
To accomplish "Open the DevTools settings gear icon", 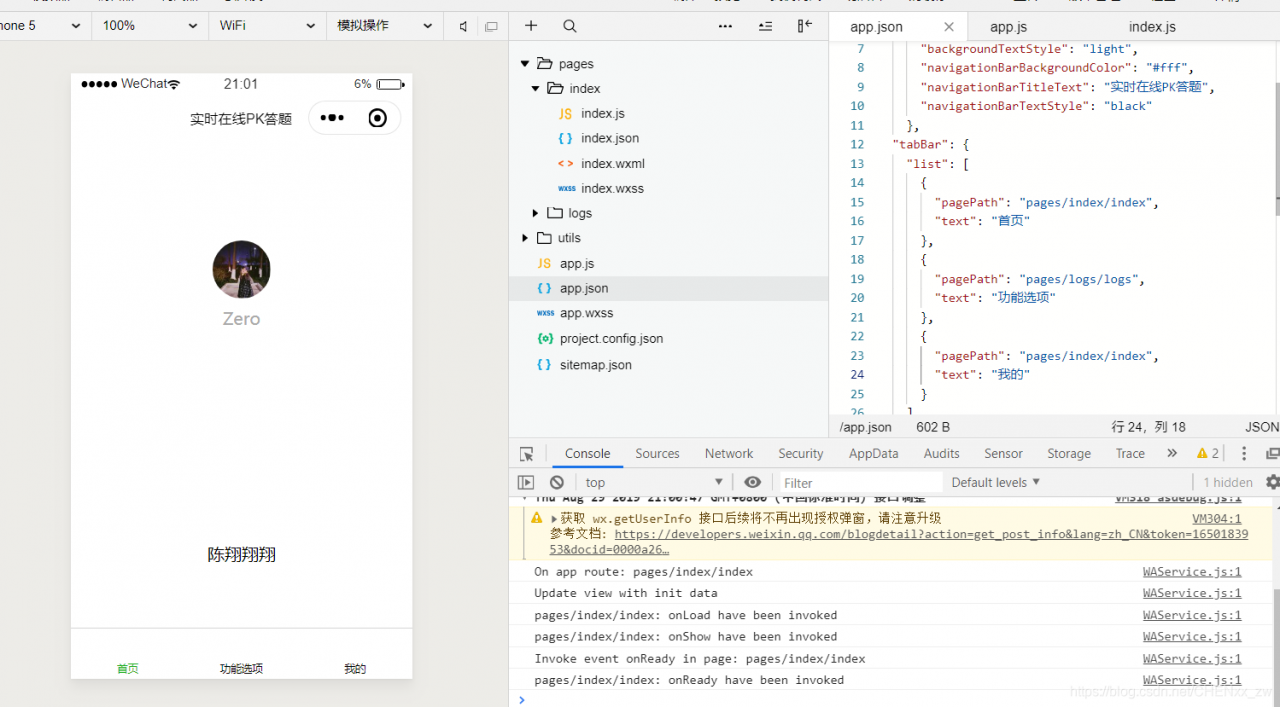I will (1272, 482).
